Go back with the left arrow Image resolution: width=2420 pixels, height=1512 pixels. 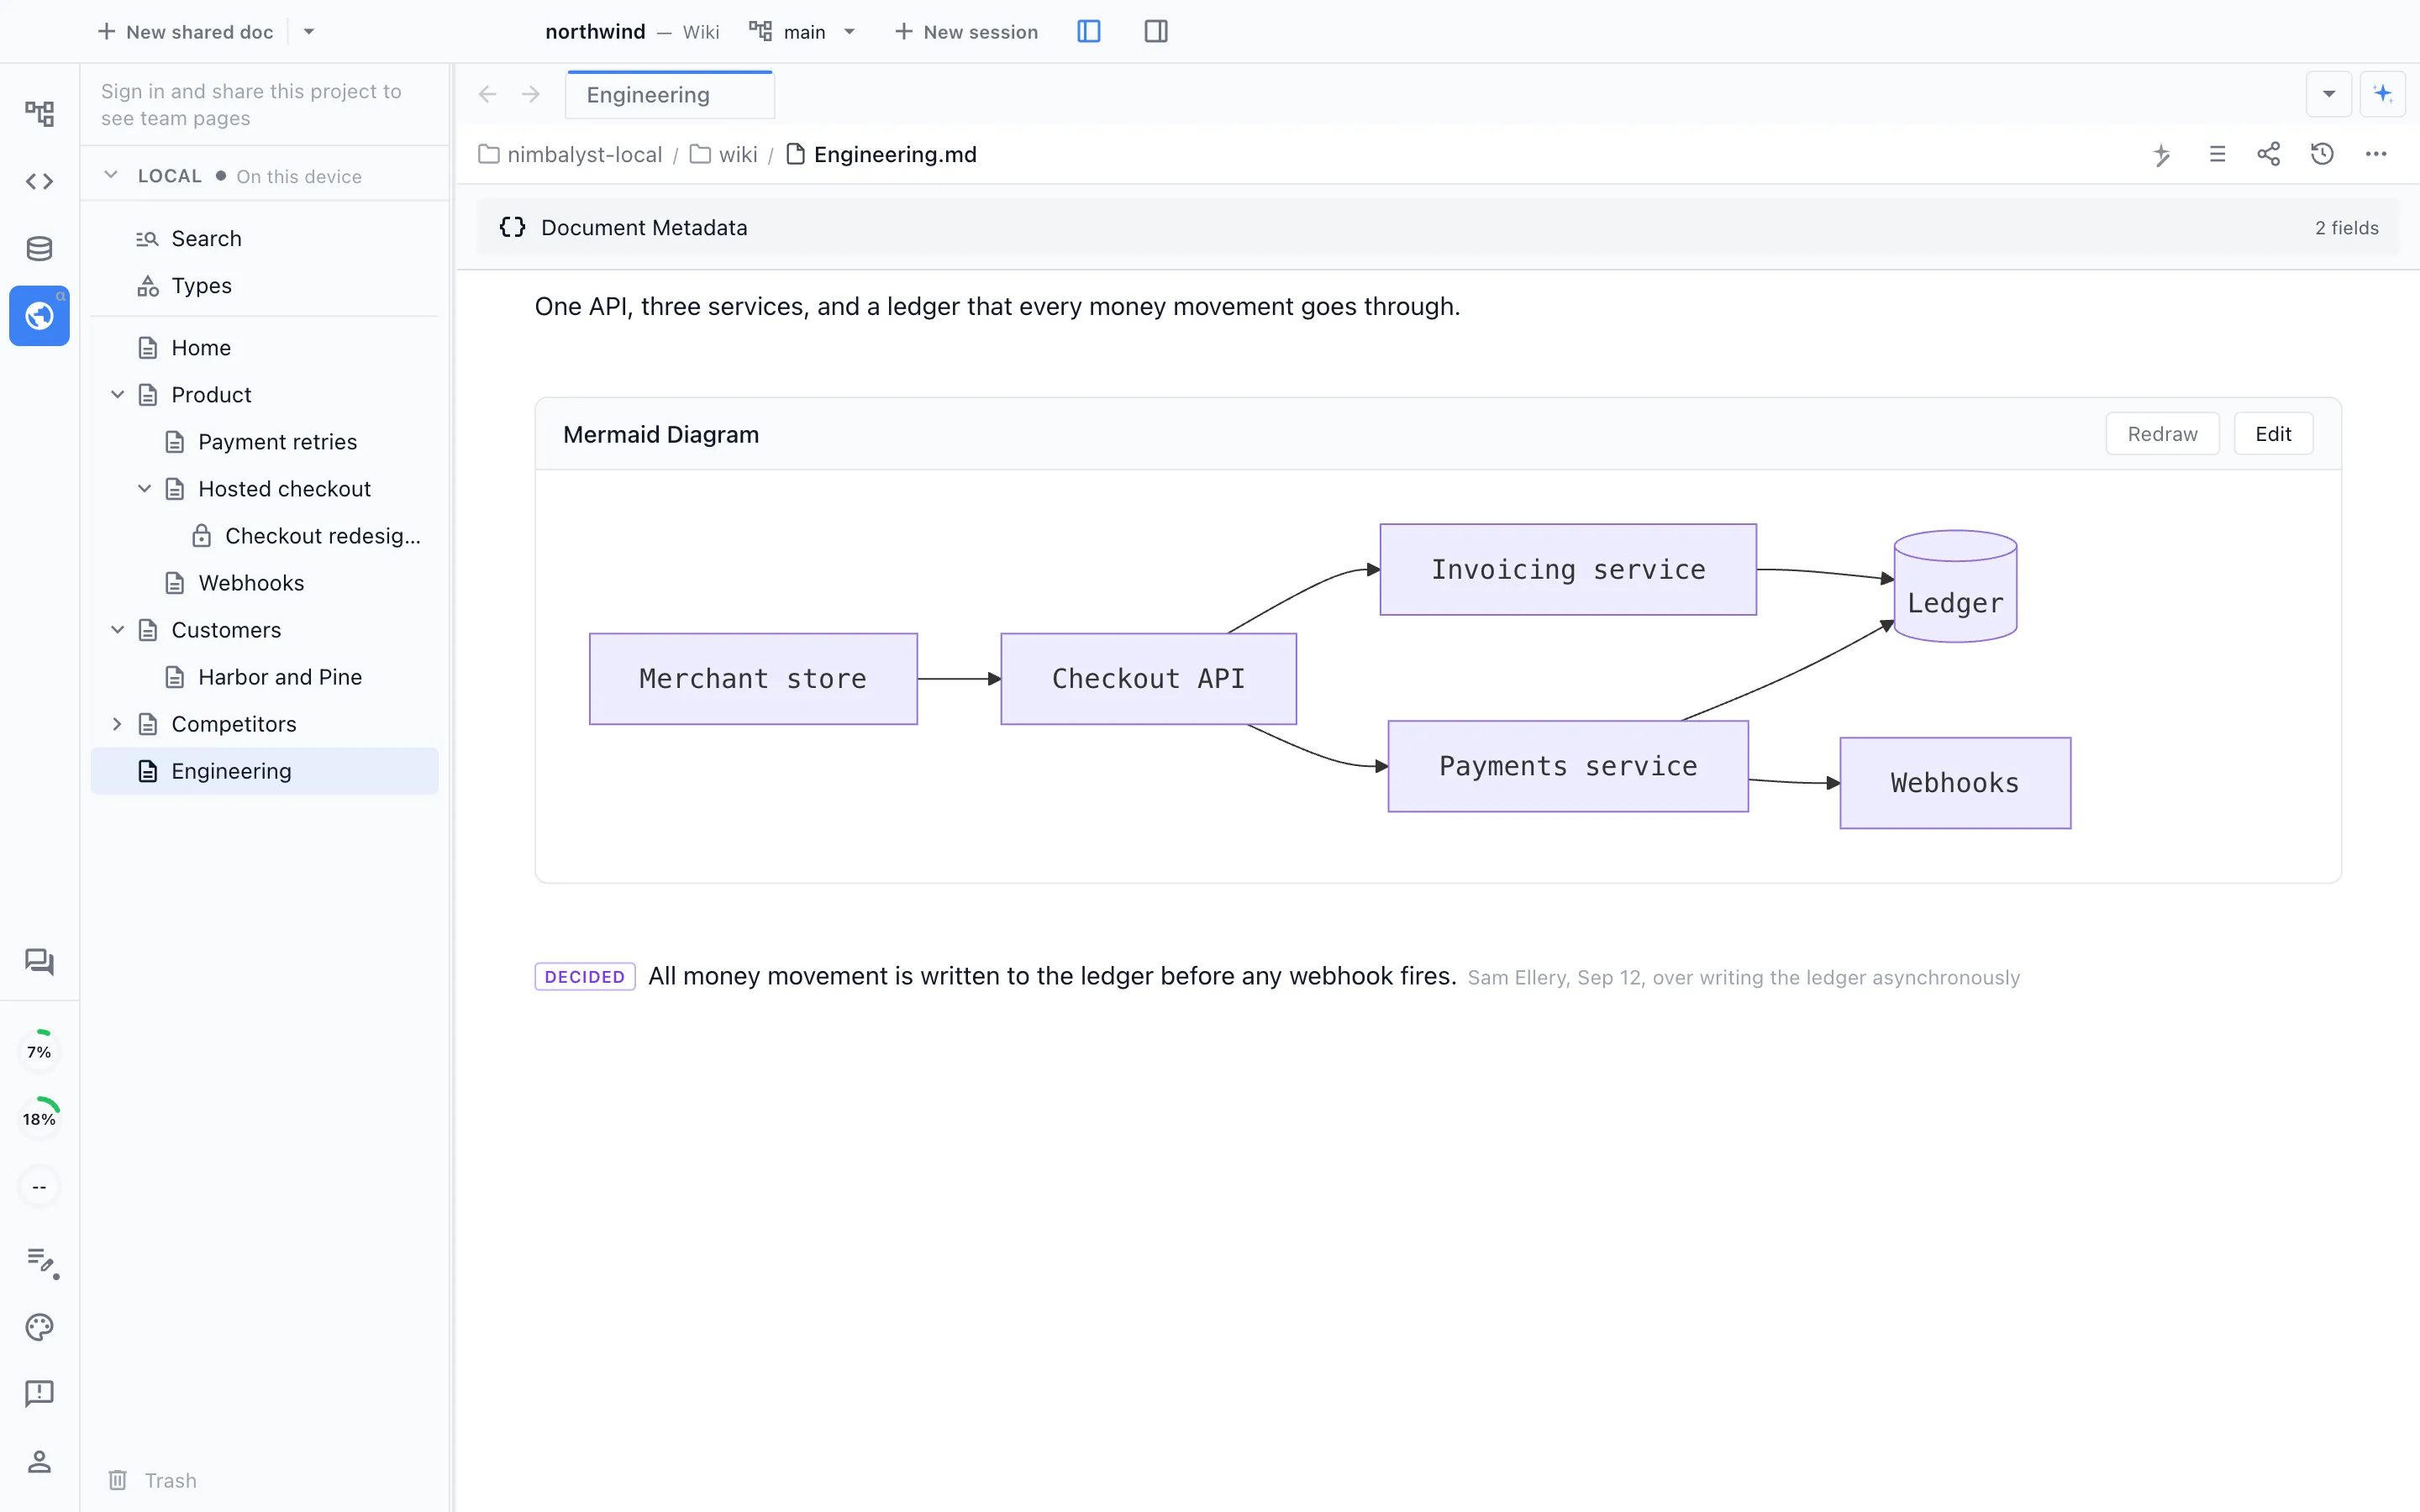(488, 94)
